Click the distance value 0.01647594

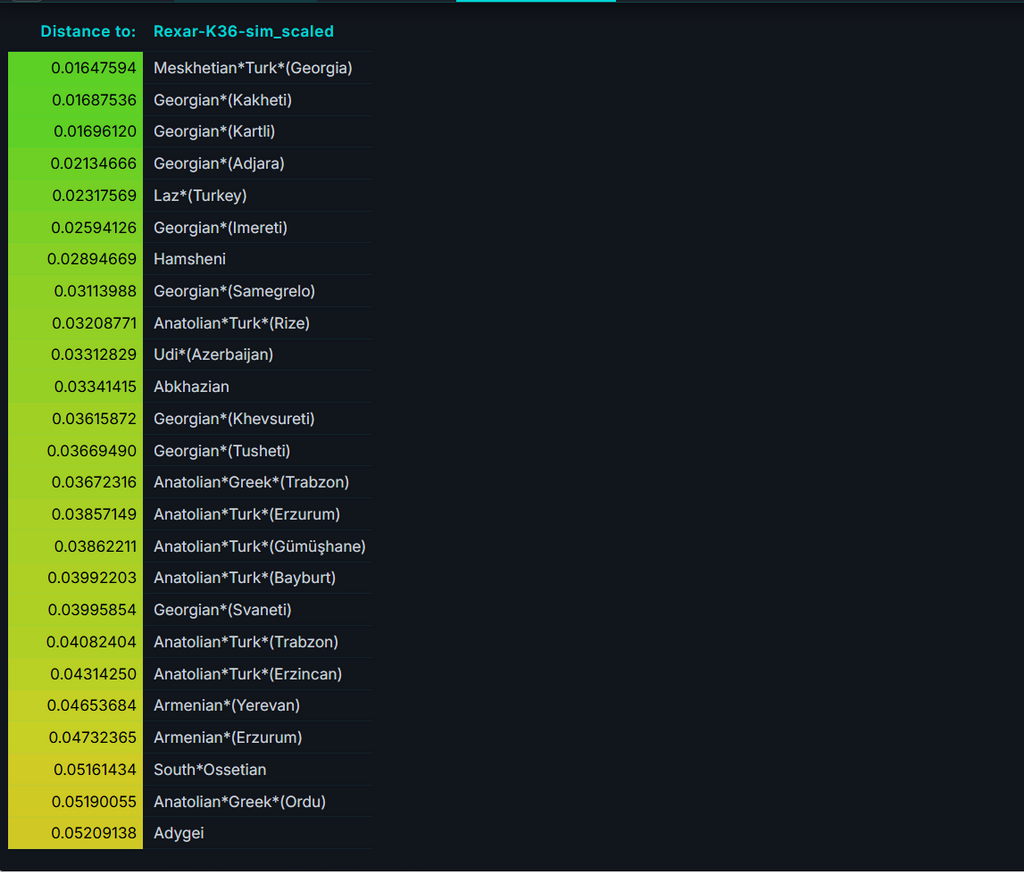click(93, 68)
